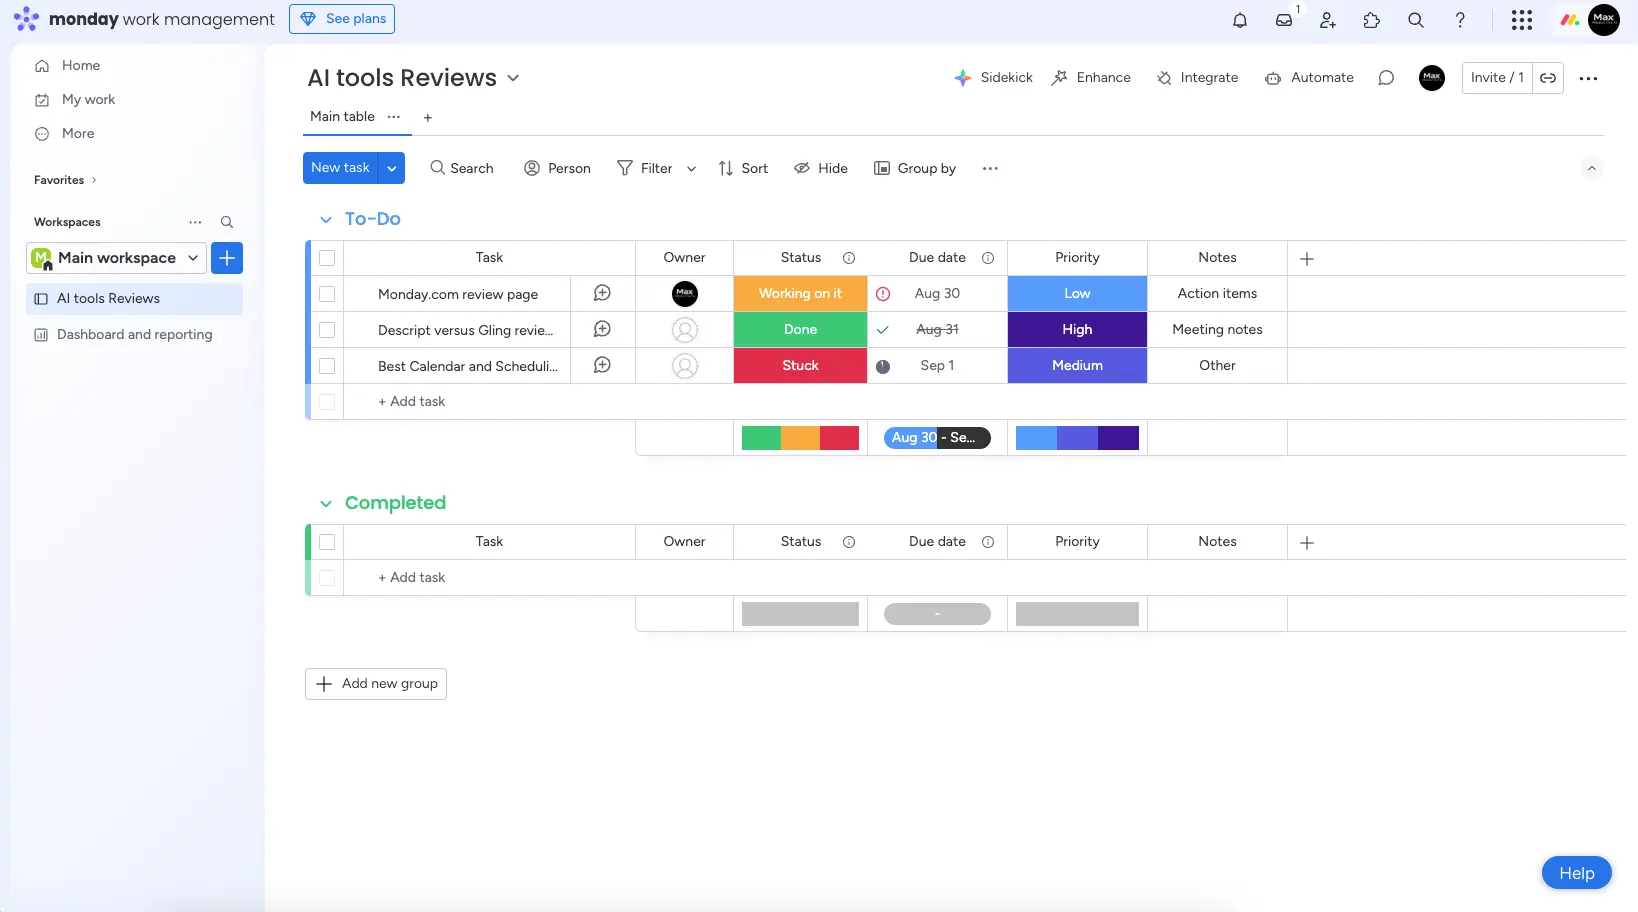
Task: Add a column in To-Do group
Action: coord(1307,259)
